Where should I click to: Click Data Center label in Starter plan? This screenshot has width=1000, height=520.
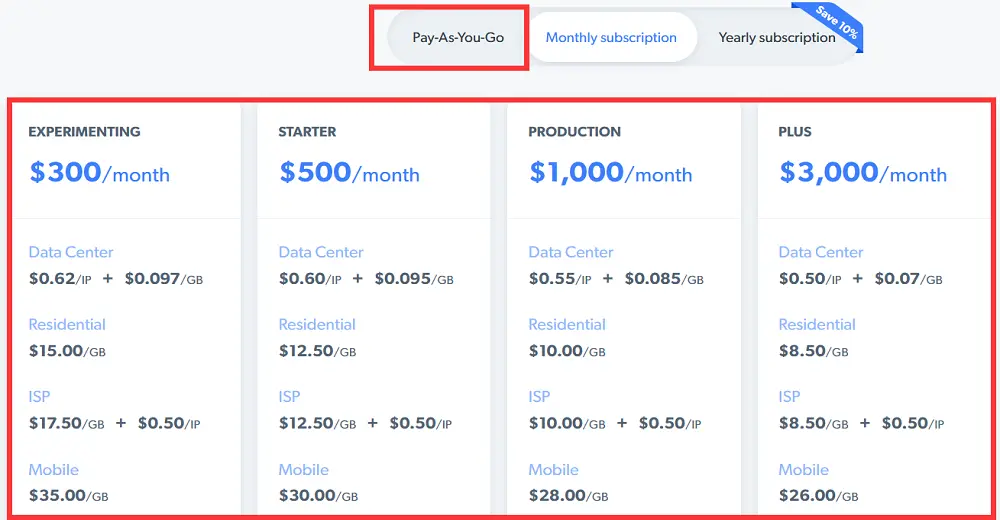coord(321,252)
